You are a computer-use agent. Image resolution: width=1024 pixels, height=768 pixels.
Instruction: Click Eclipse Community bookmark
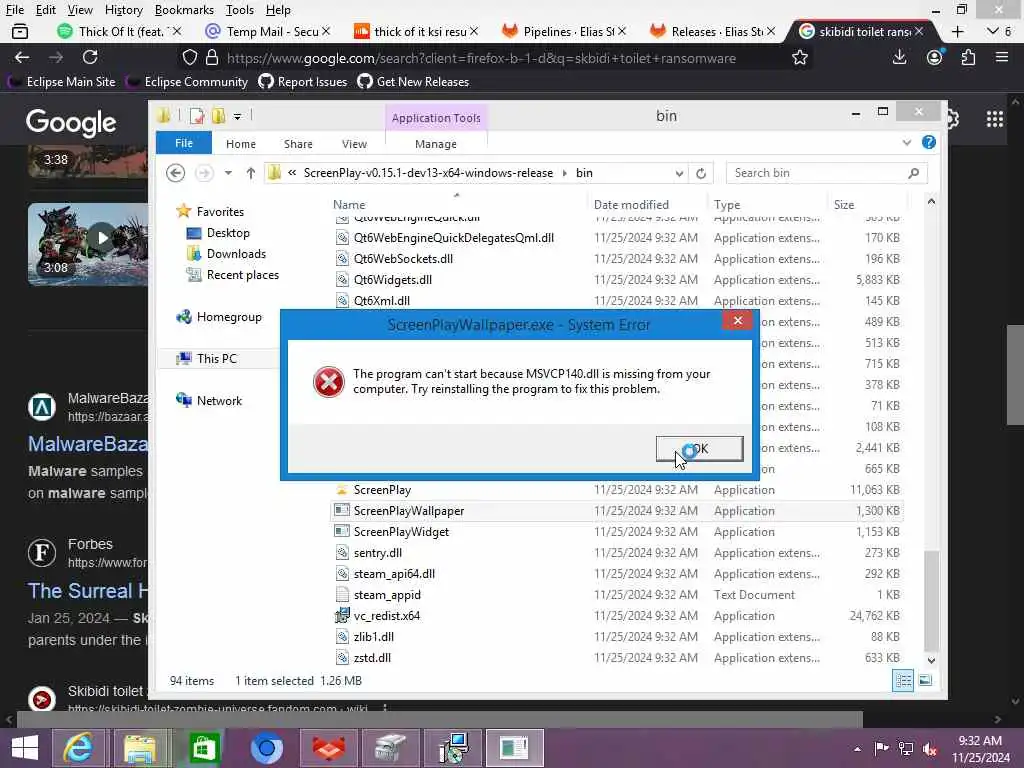[187, 82]
